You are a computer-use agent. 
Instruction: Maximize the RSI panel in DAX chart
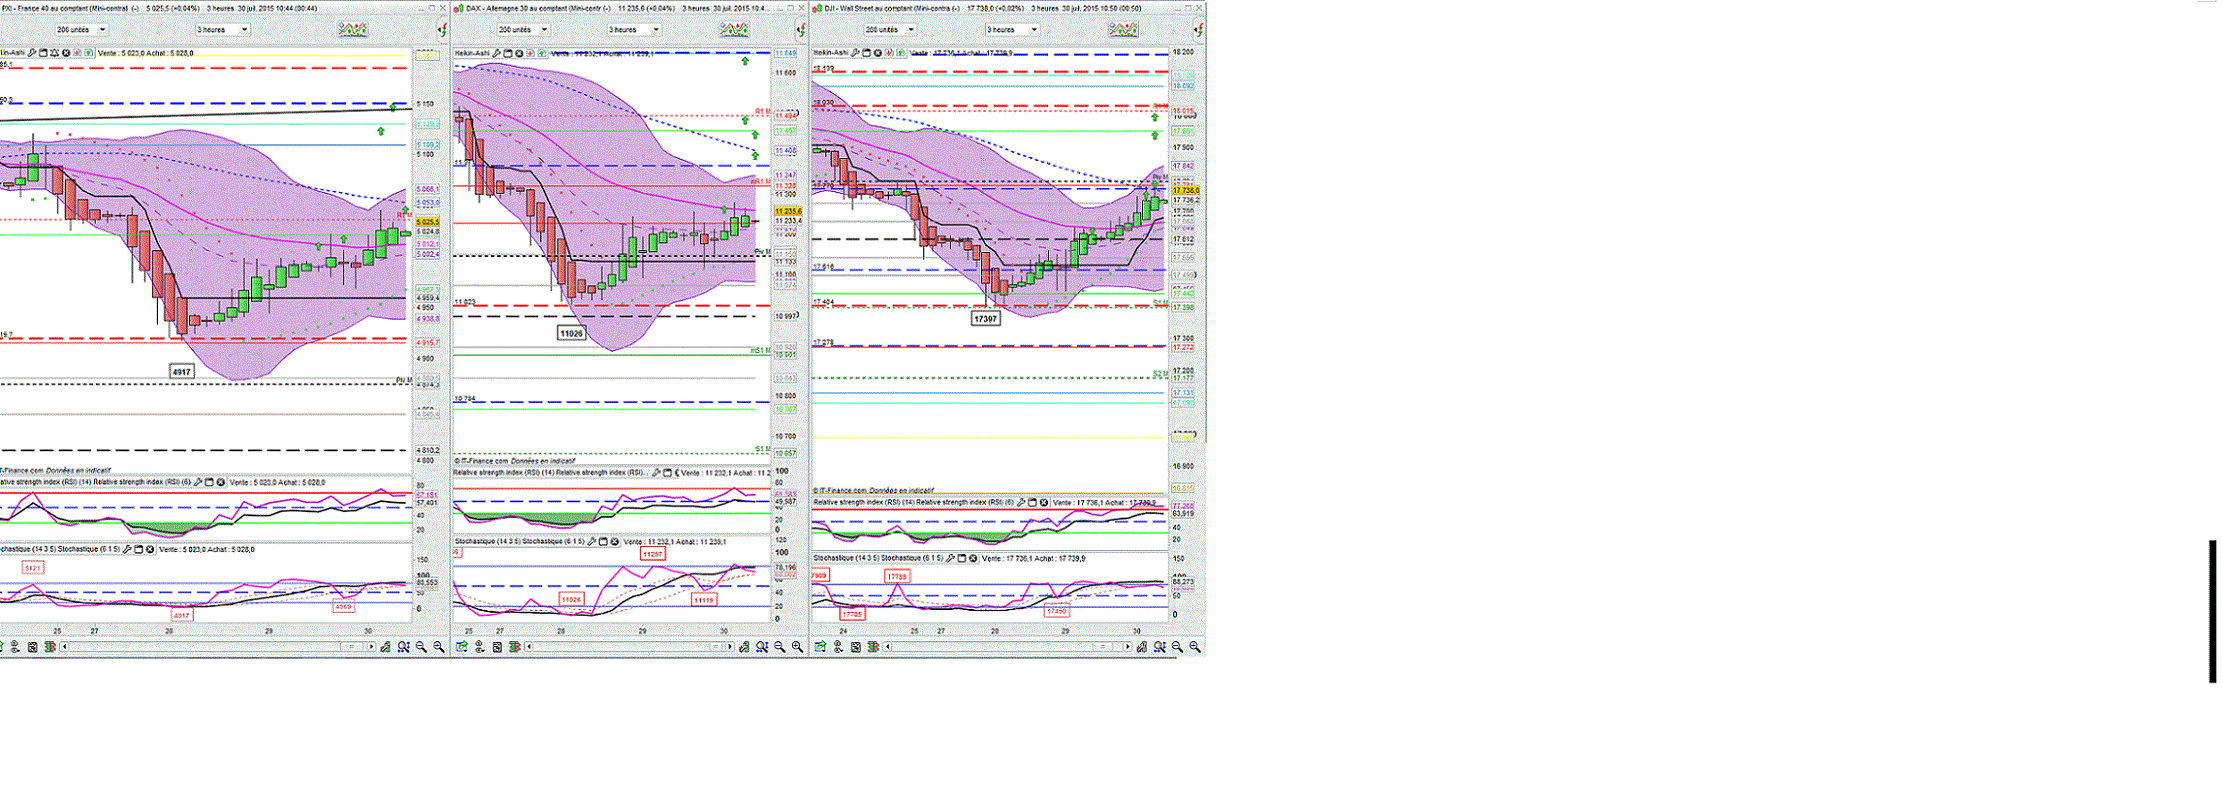point(668,473)
